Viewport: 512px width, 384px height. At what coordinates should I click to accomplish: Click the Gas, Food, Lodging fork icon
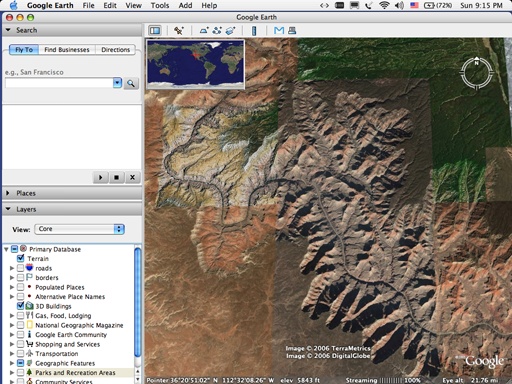tap(30, 315)
